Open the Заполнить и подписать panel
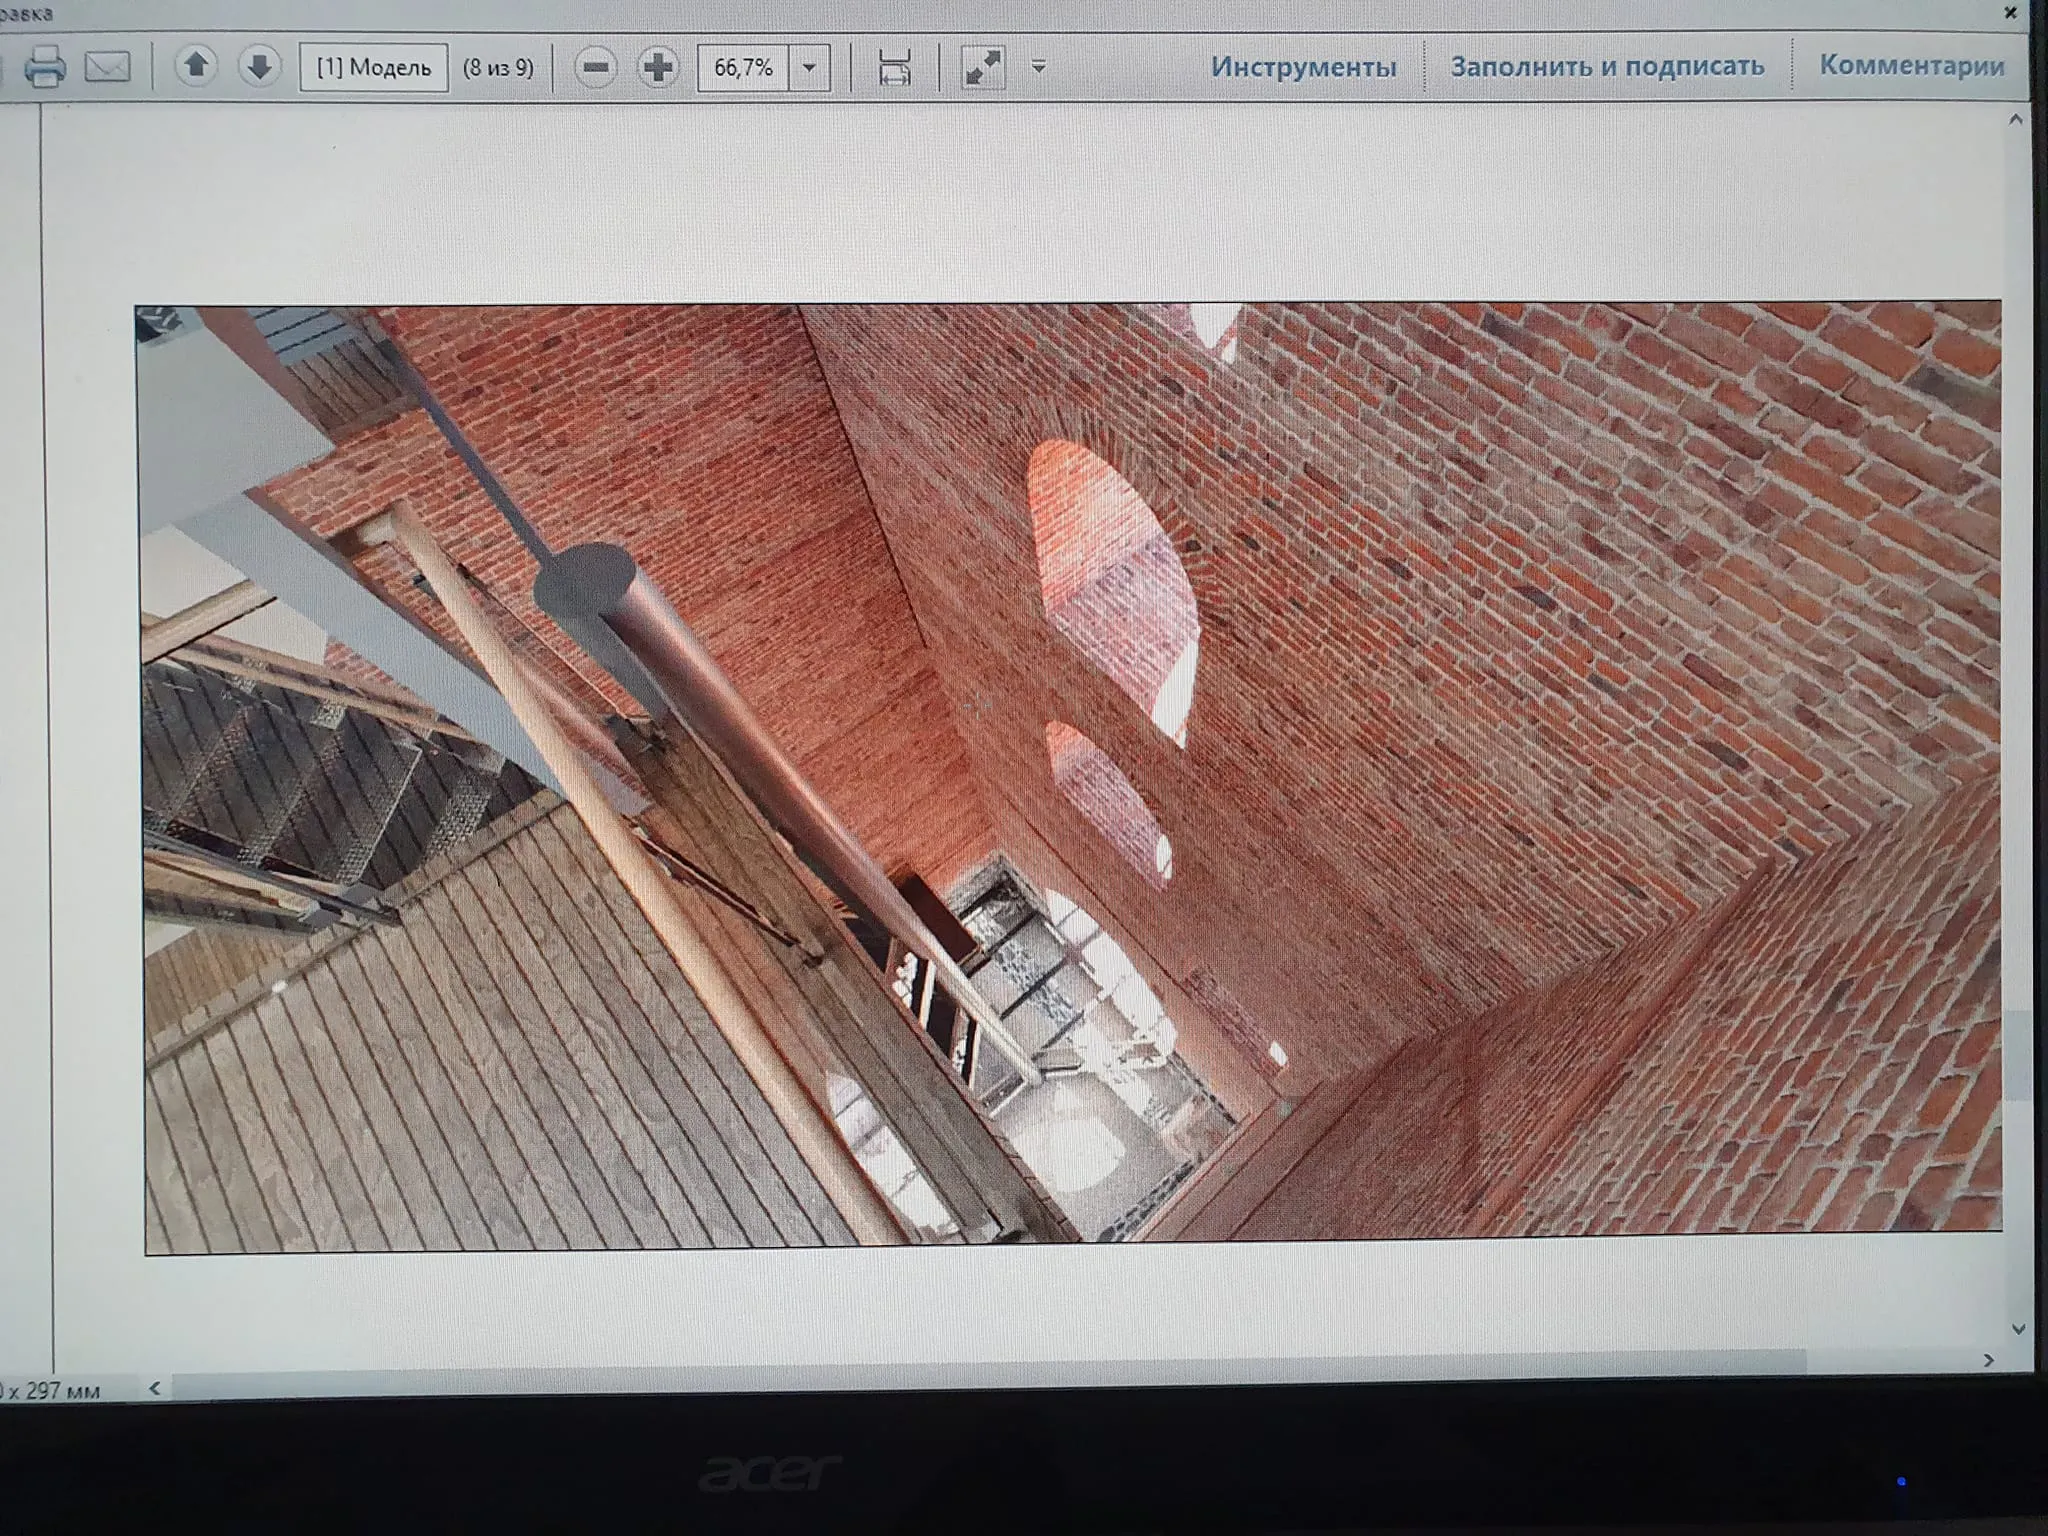 1607,66
